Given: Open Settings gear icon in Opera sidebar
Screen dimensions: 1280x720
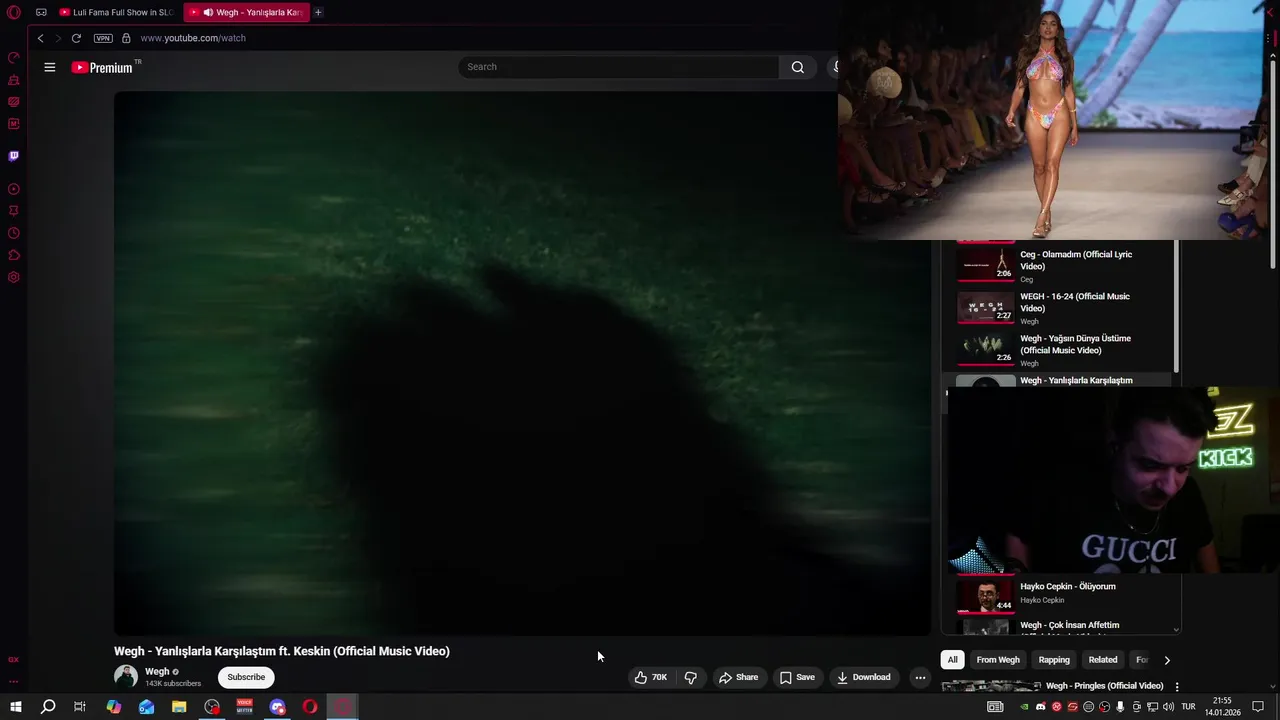Looking at the screenshot, I should pyautogui.click(x=14, y=277).
